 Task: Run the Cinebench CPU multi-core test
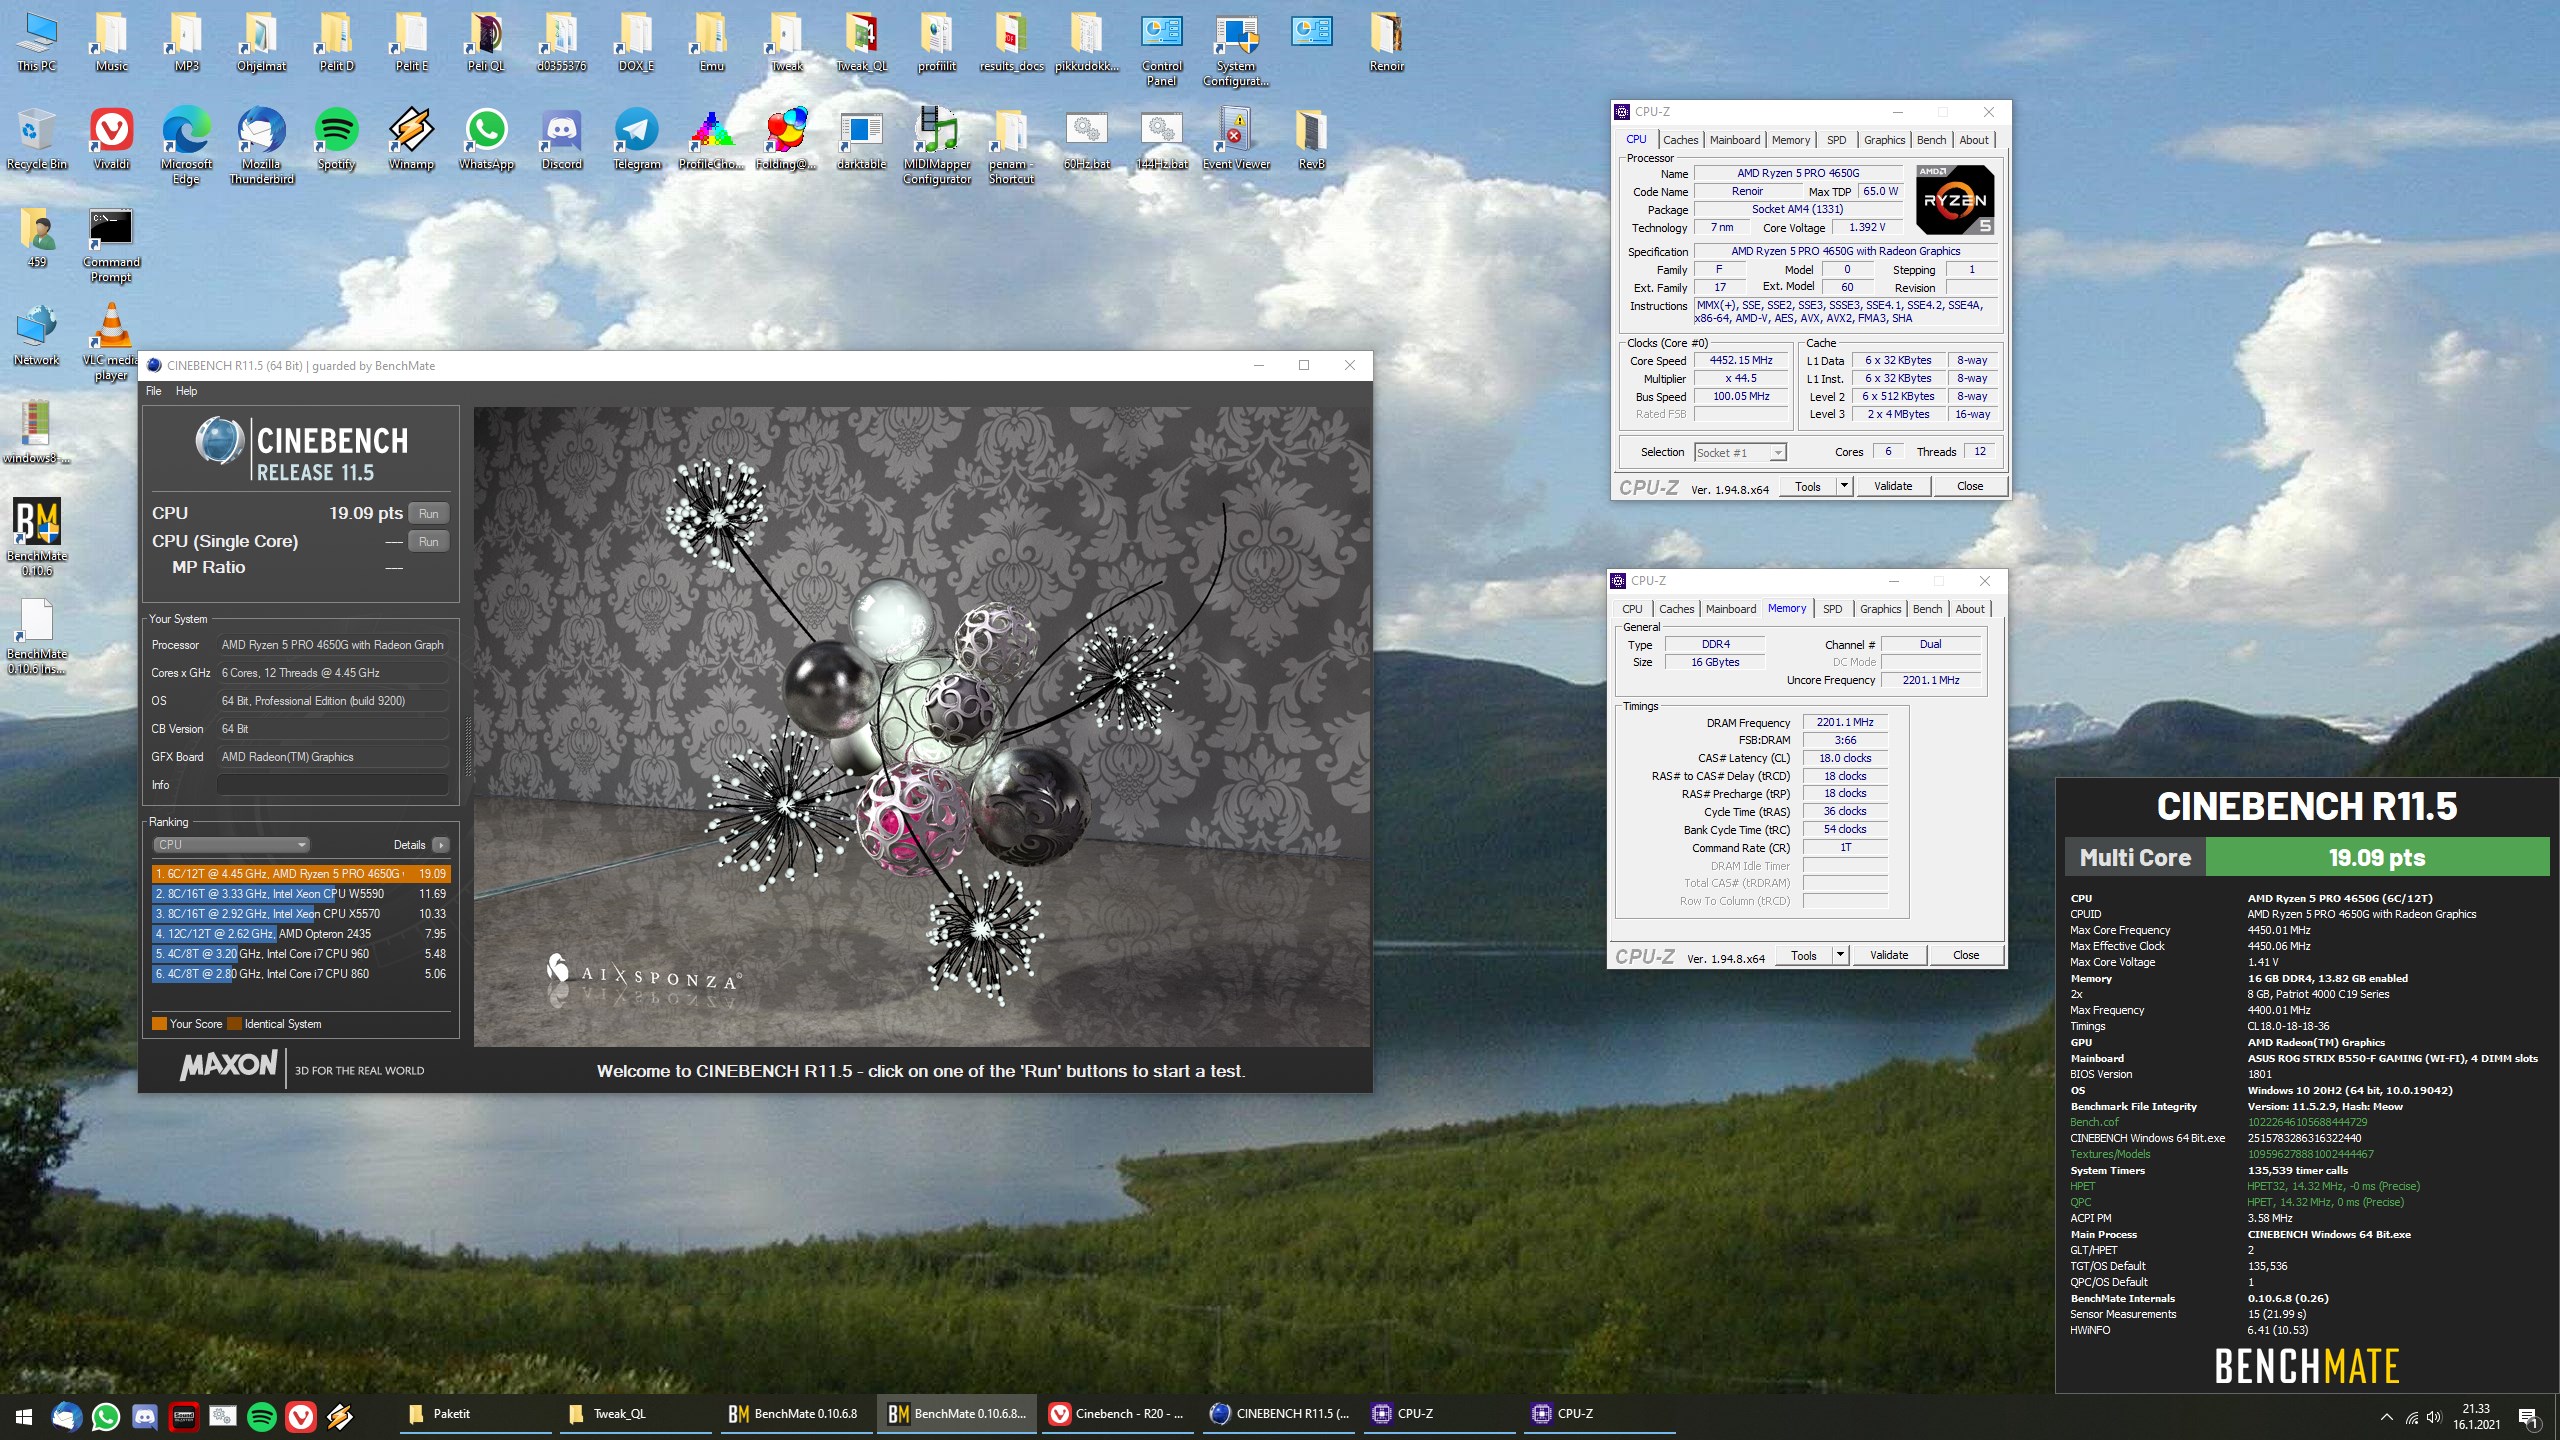[429, 514]
